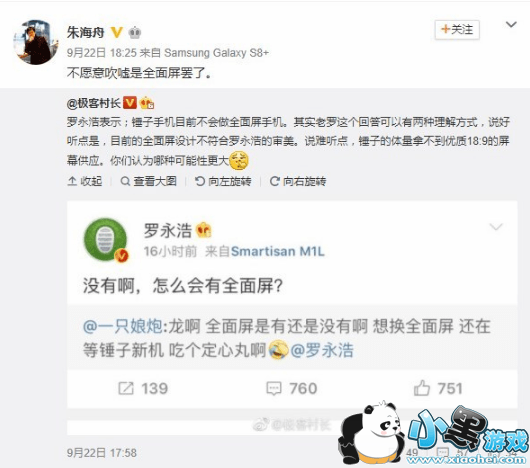Open the Smartisan M1L device link
530x468 pixels.
point(278,251)
